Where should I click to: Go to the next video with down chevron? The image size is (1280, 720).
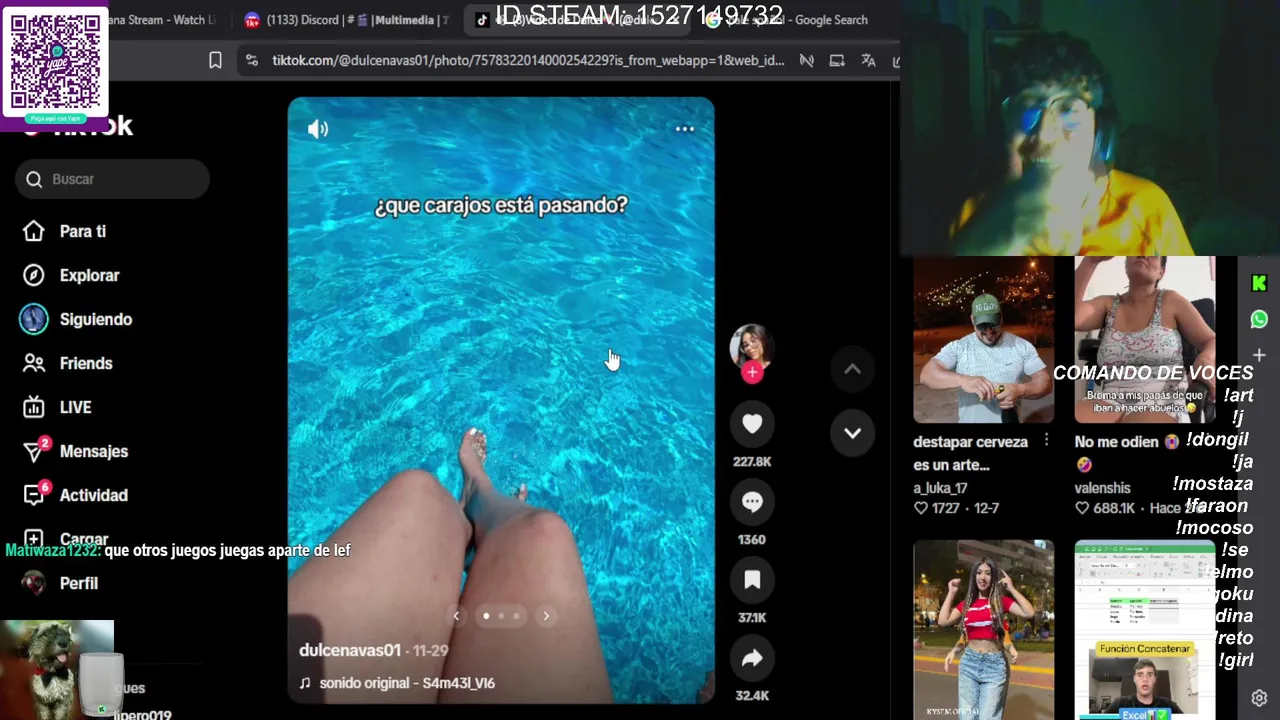(x=852, y=433)
